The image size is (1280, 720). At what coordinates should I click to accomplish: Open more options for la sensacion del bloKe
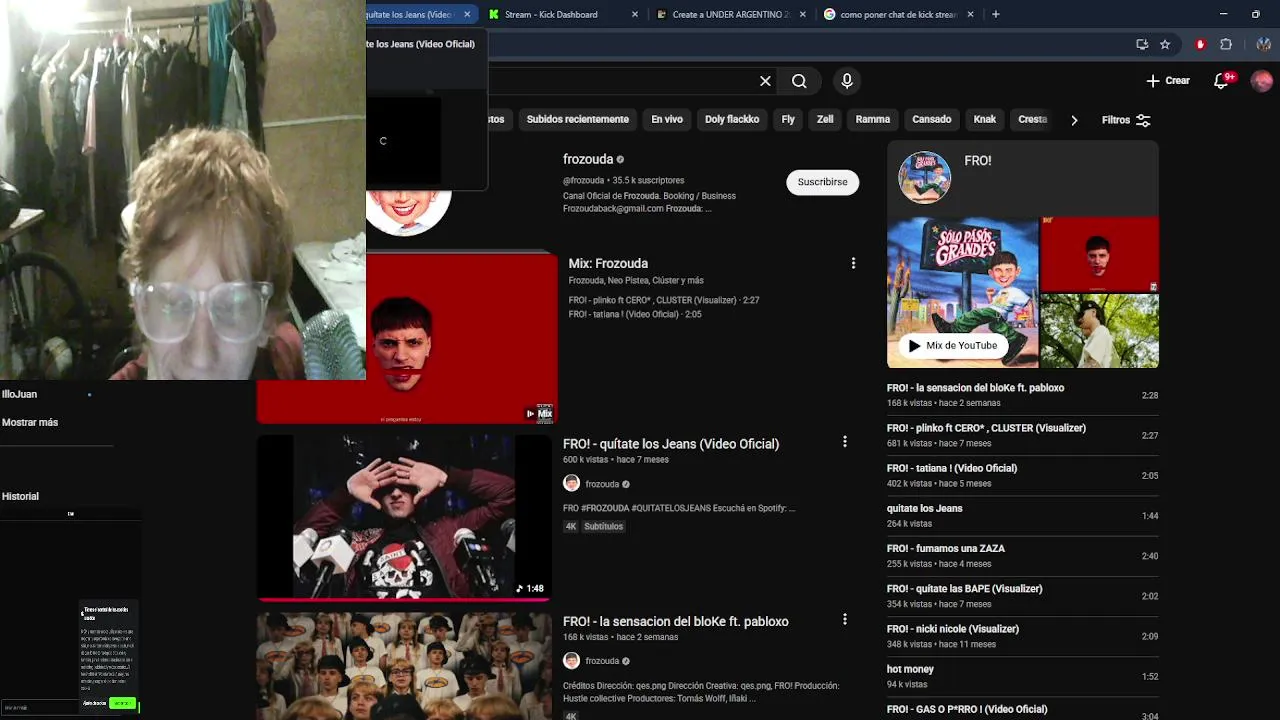click(845, 620)
